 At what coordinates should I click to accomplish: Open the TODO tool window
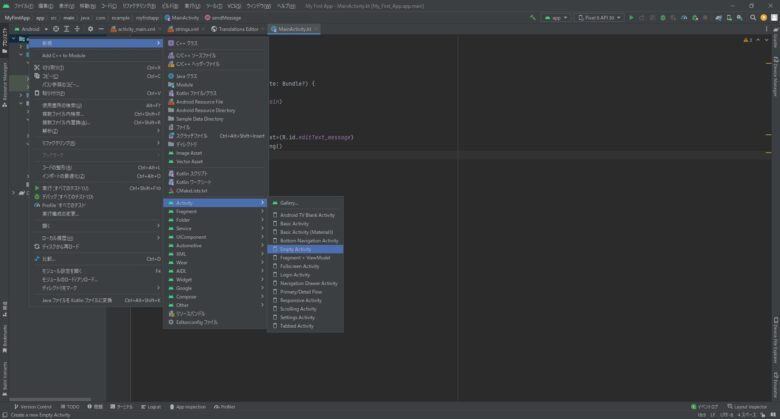[70, 407]
